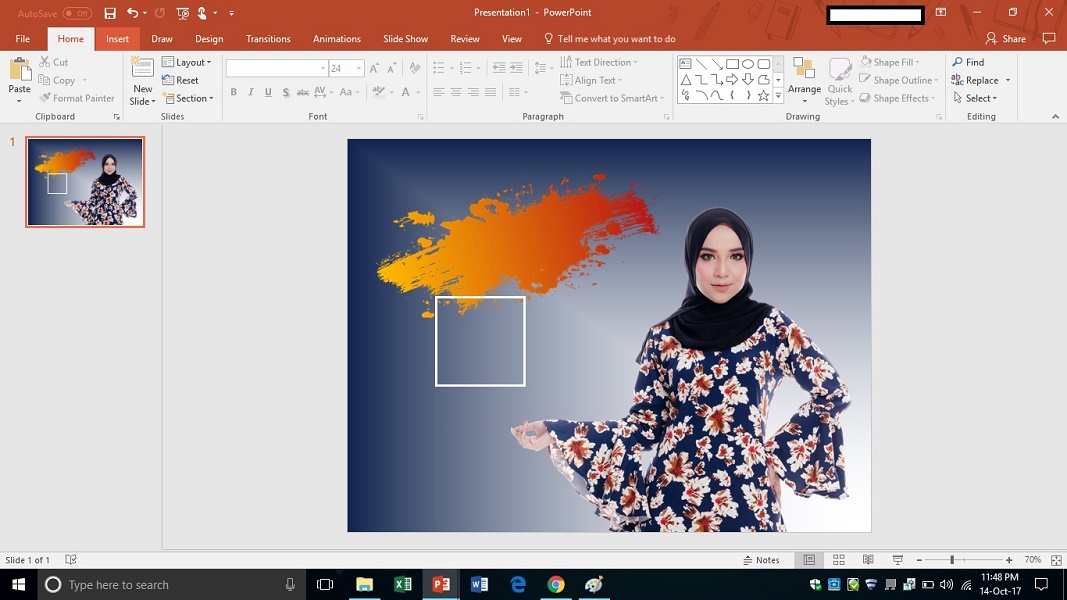Click the Find button
This screenshot has width=1067, height=600.
pos(968,62)
